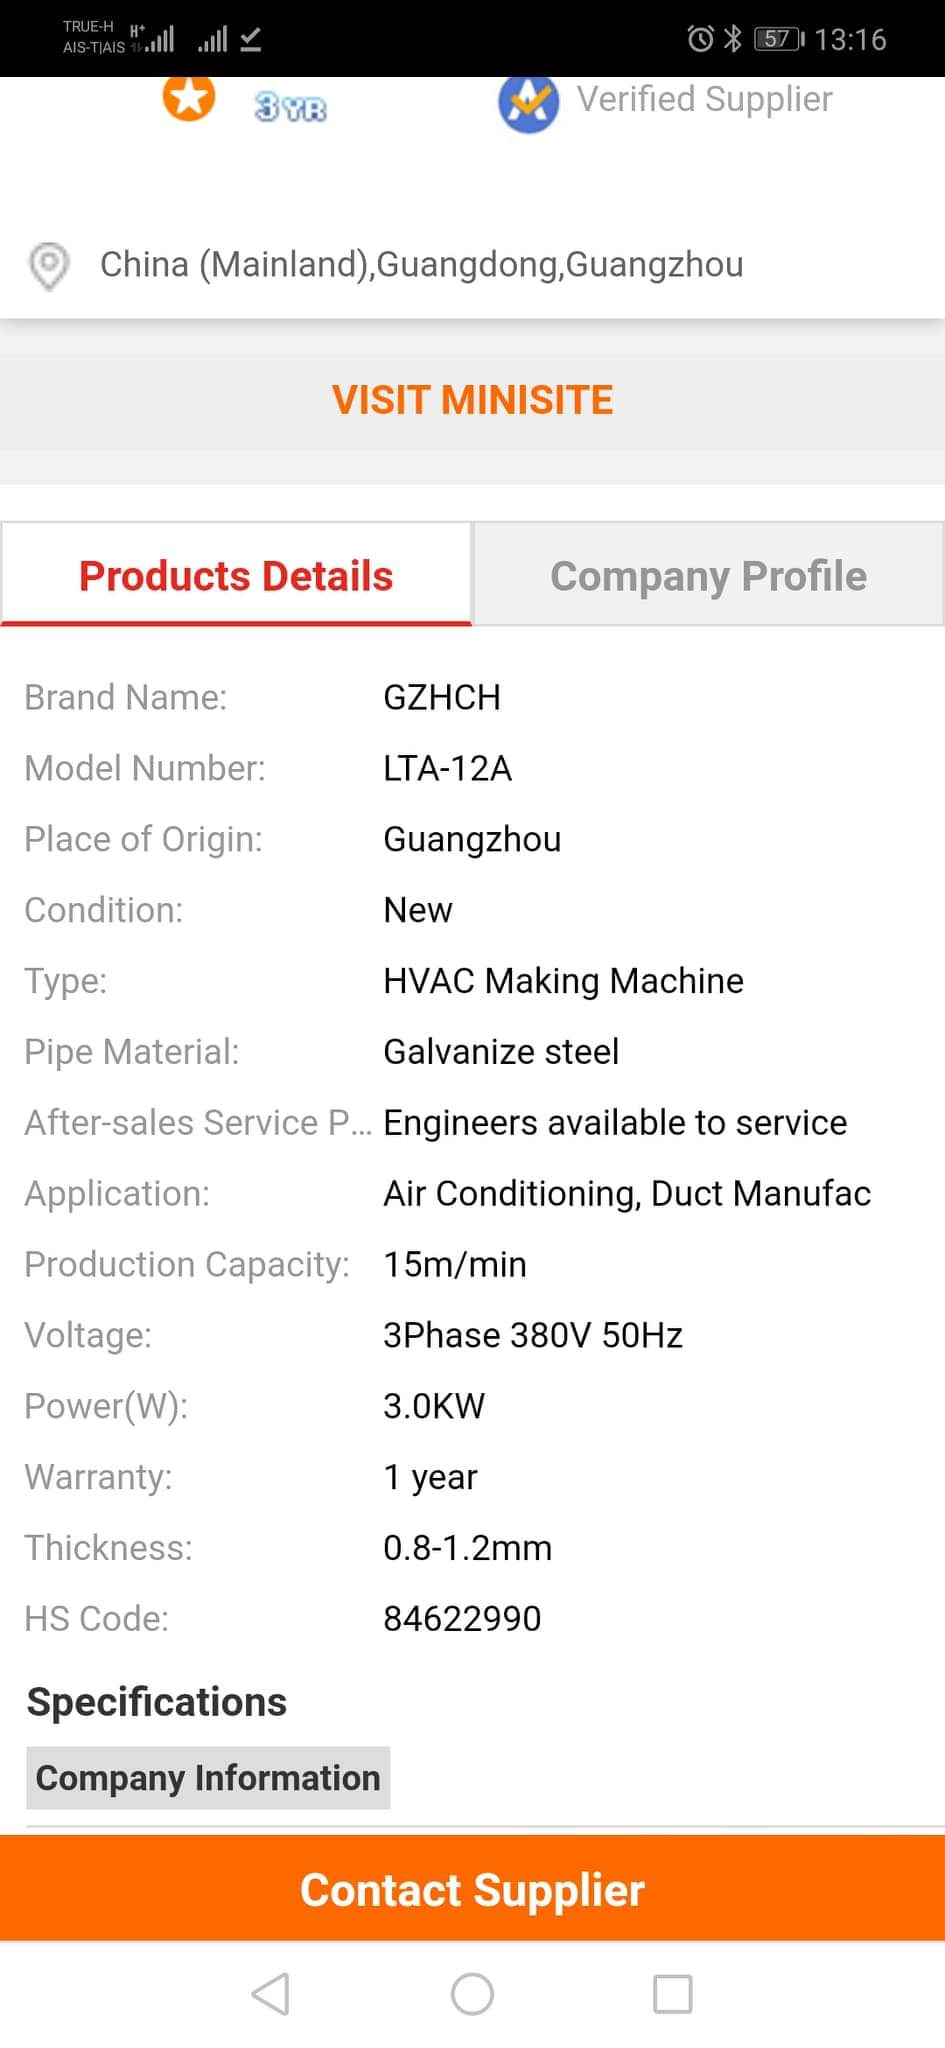This screenshot has width=945, height=2048.
Task: Tap the Bluetooth status icon
Action: tap(733, 39)
